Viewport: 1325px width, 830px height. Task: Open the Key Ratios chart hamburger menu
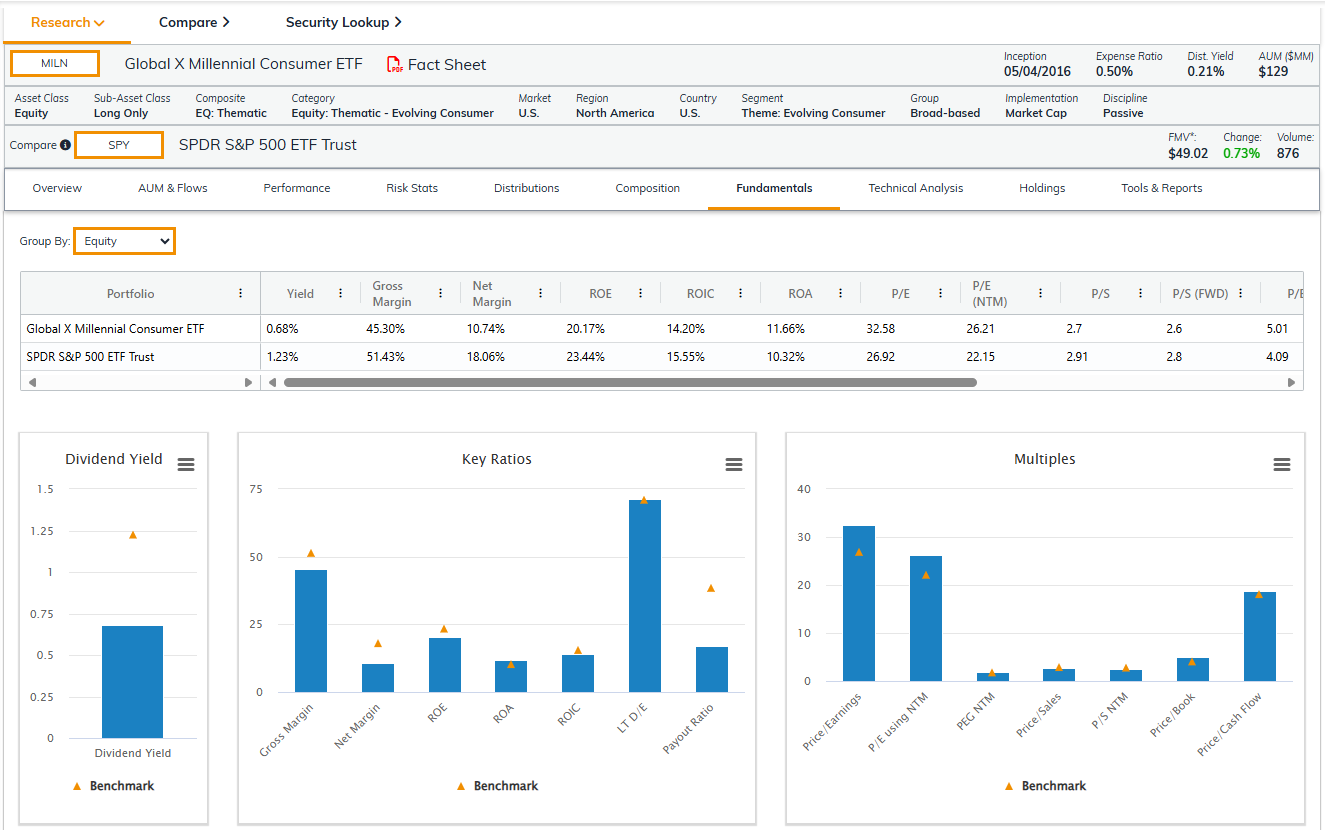click(x=734, y=464)
